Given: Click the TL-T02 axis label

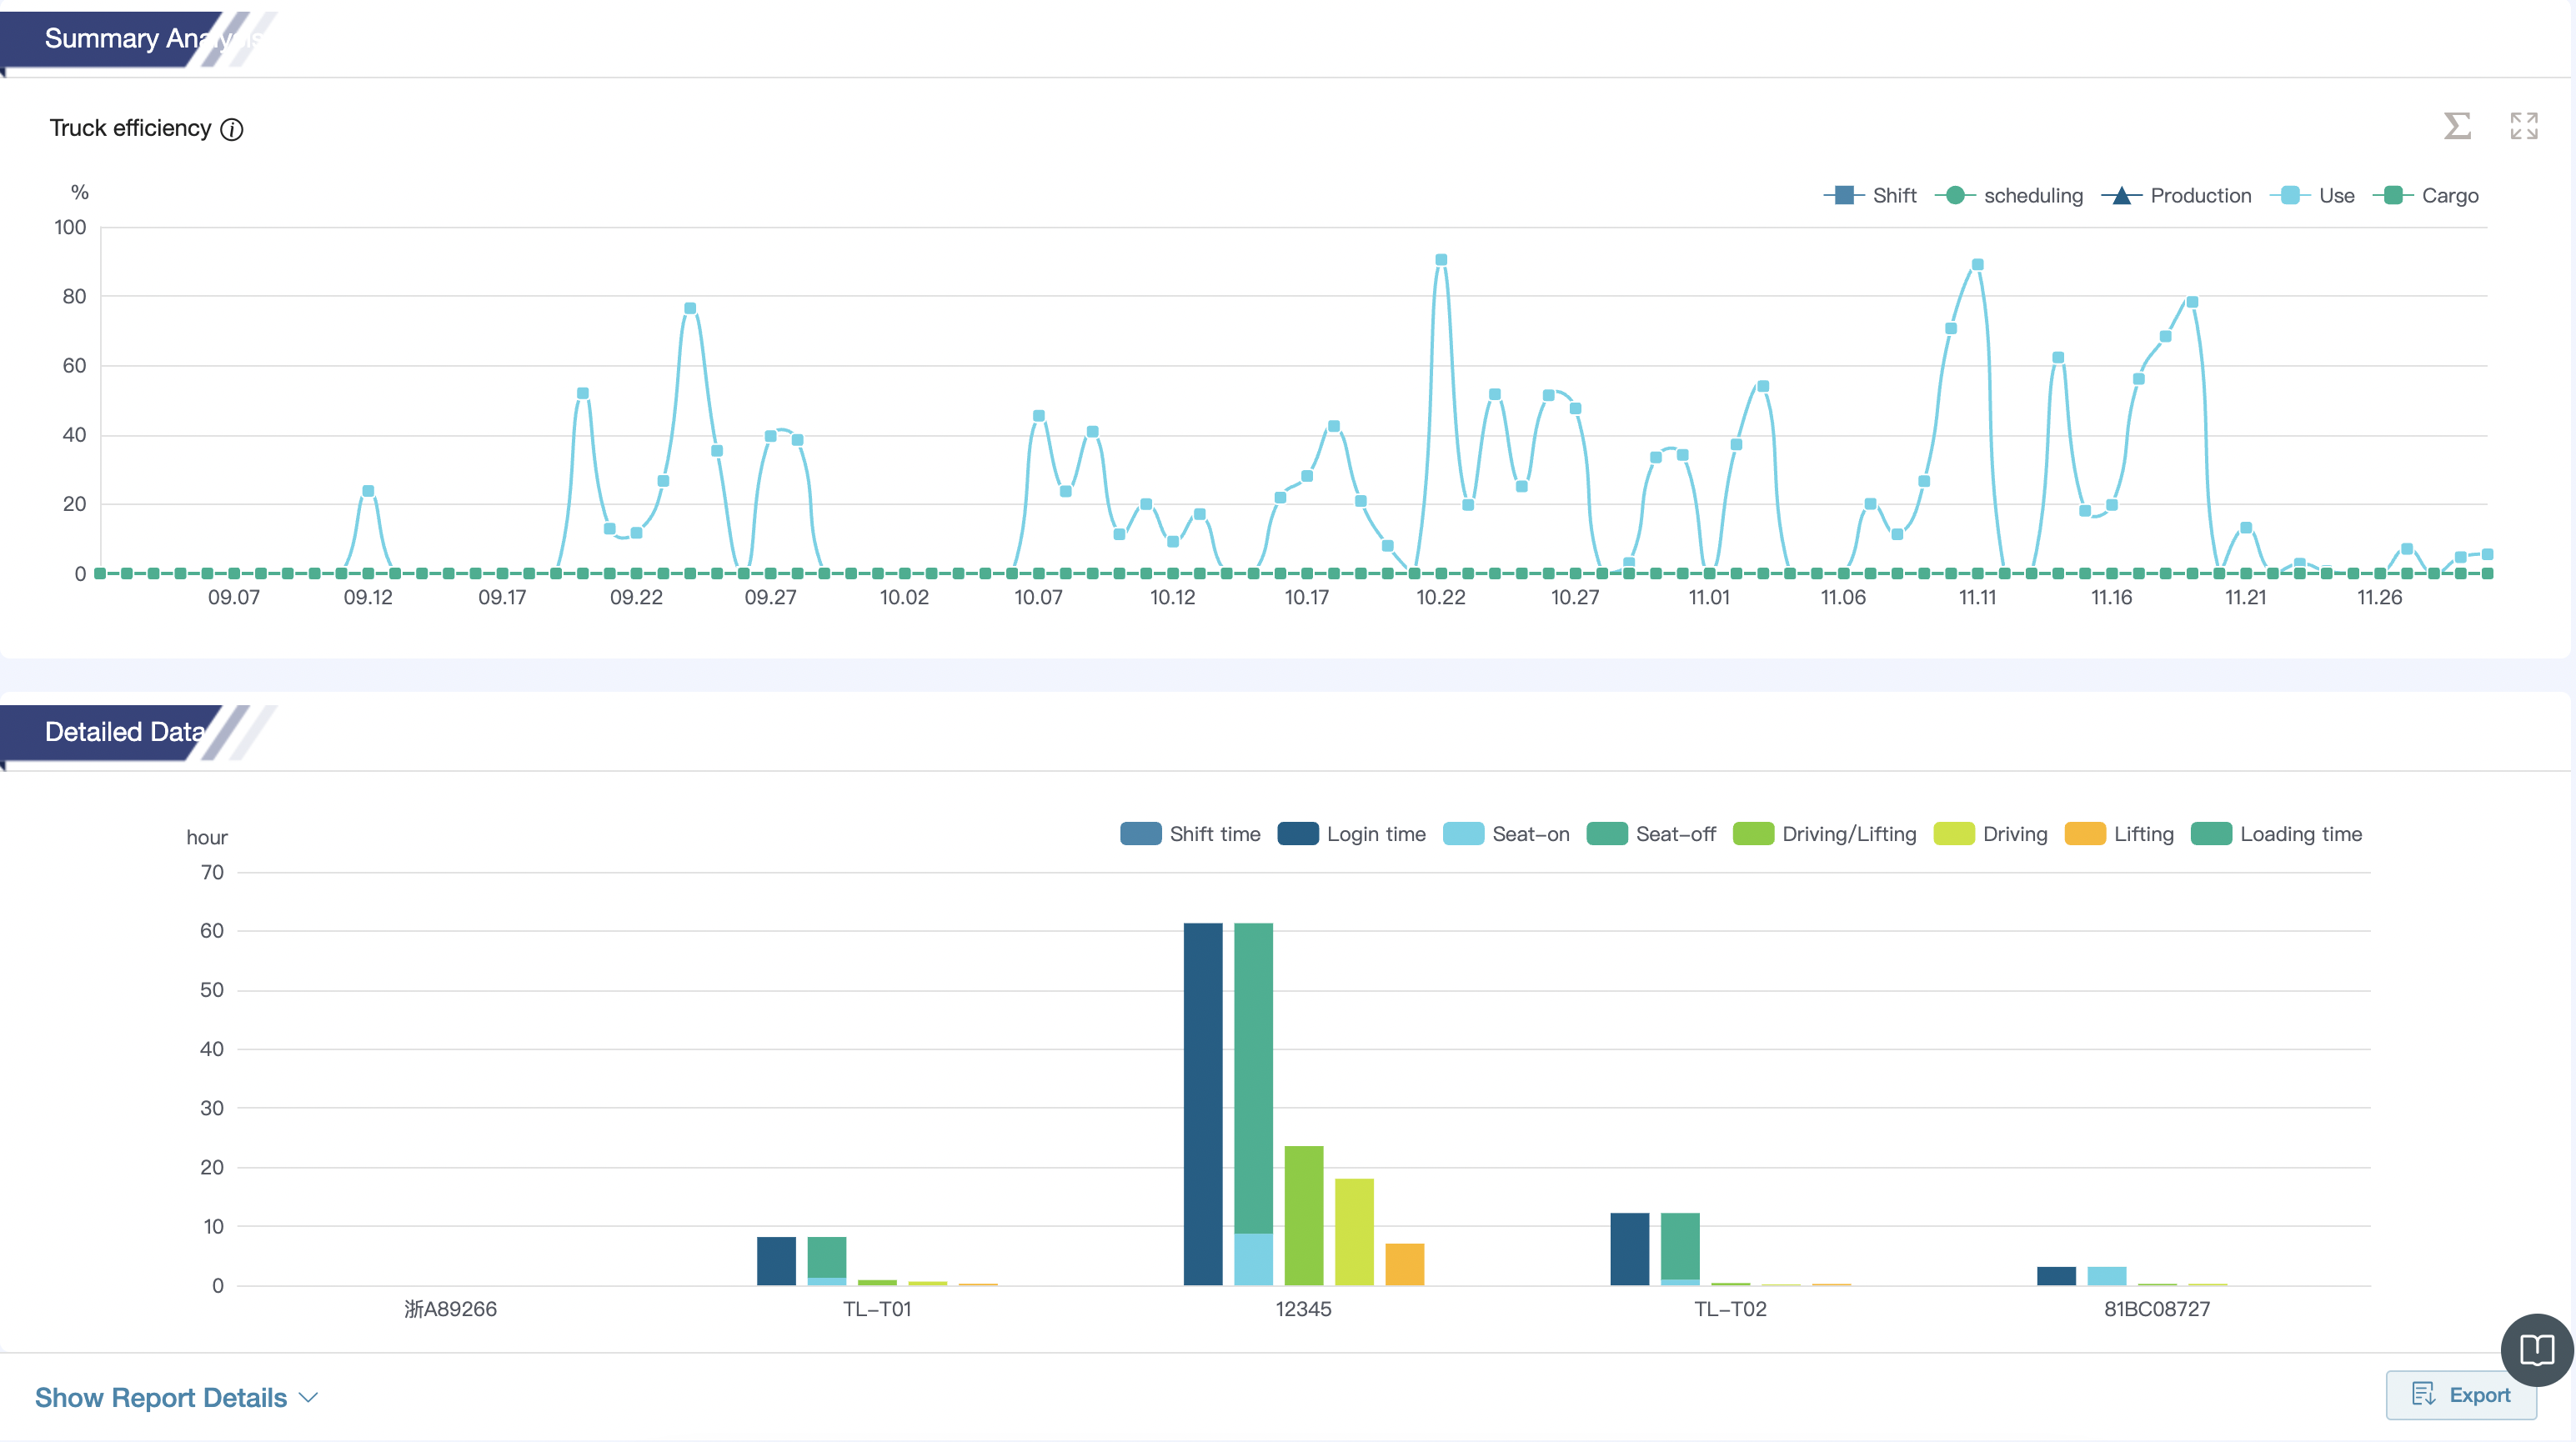Looking at the screenshot, I should 1731,1309.
